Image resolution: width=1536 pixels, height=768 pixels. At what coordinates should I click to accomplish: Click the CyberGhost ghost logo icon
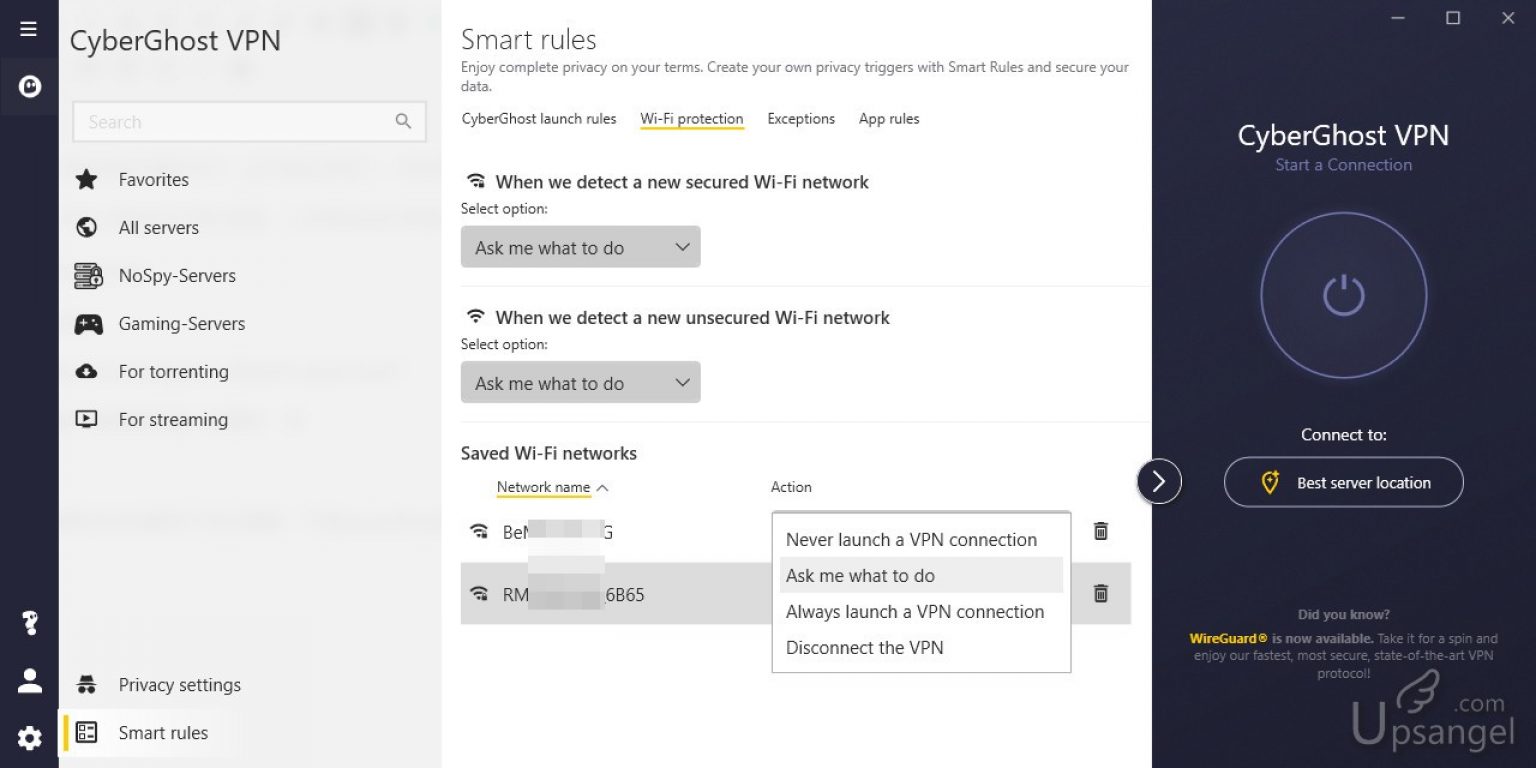[x=29, y=87]
